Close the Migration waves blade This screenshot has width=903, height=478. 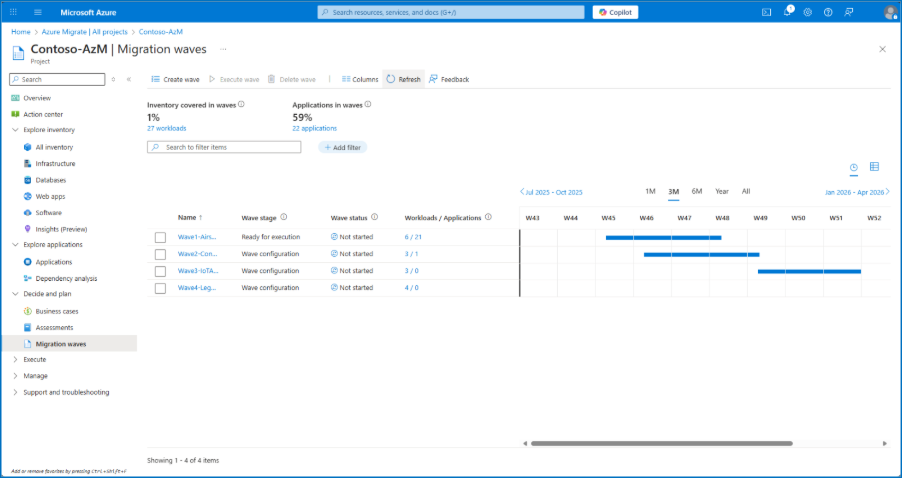click(x=882, y=50)
